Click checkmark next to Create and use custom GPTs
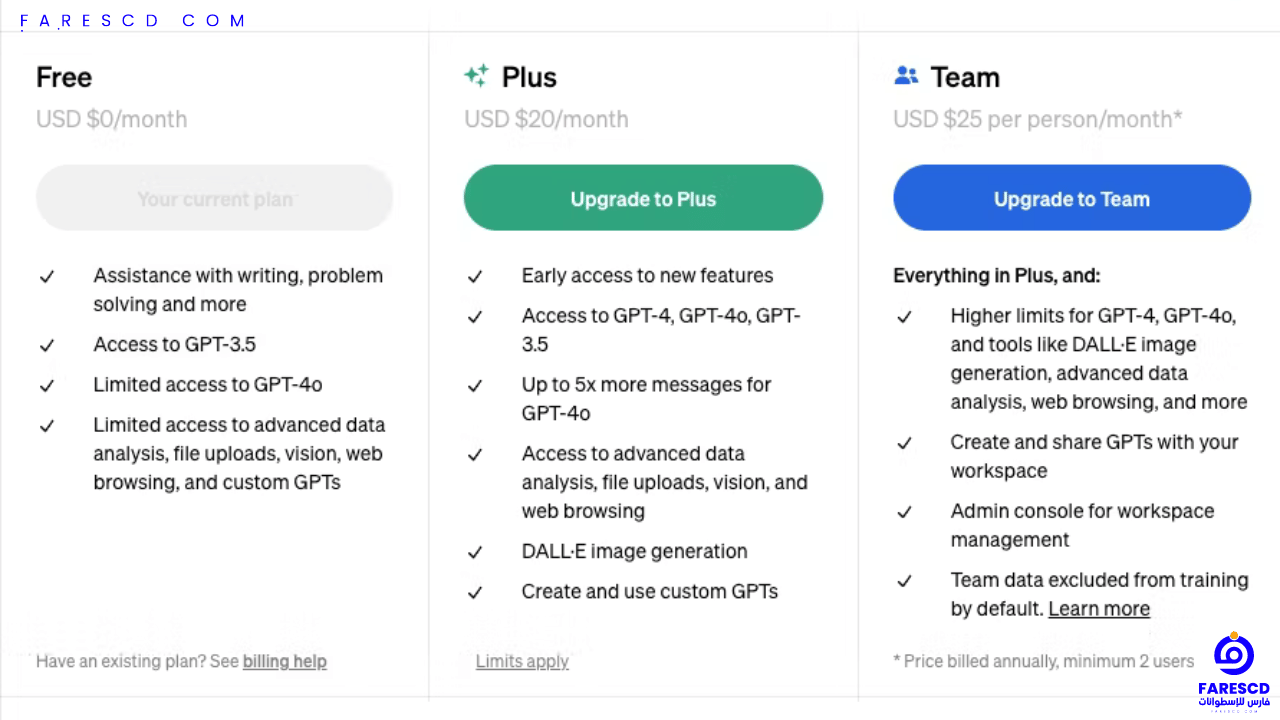Viewport: 1280px width, 720px height. point(475,592)
